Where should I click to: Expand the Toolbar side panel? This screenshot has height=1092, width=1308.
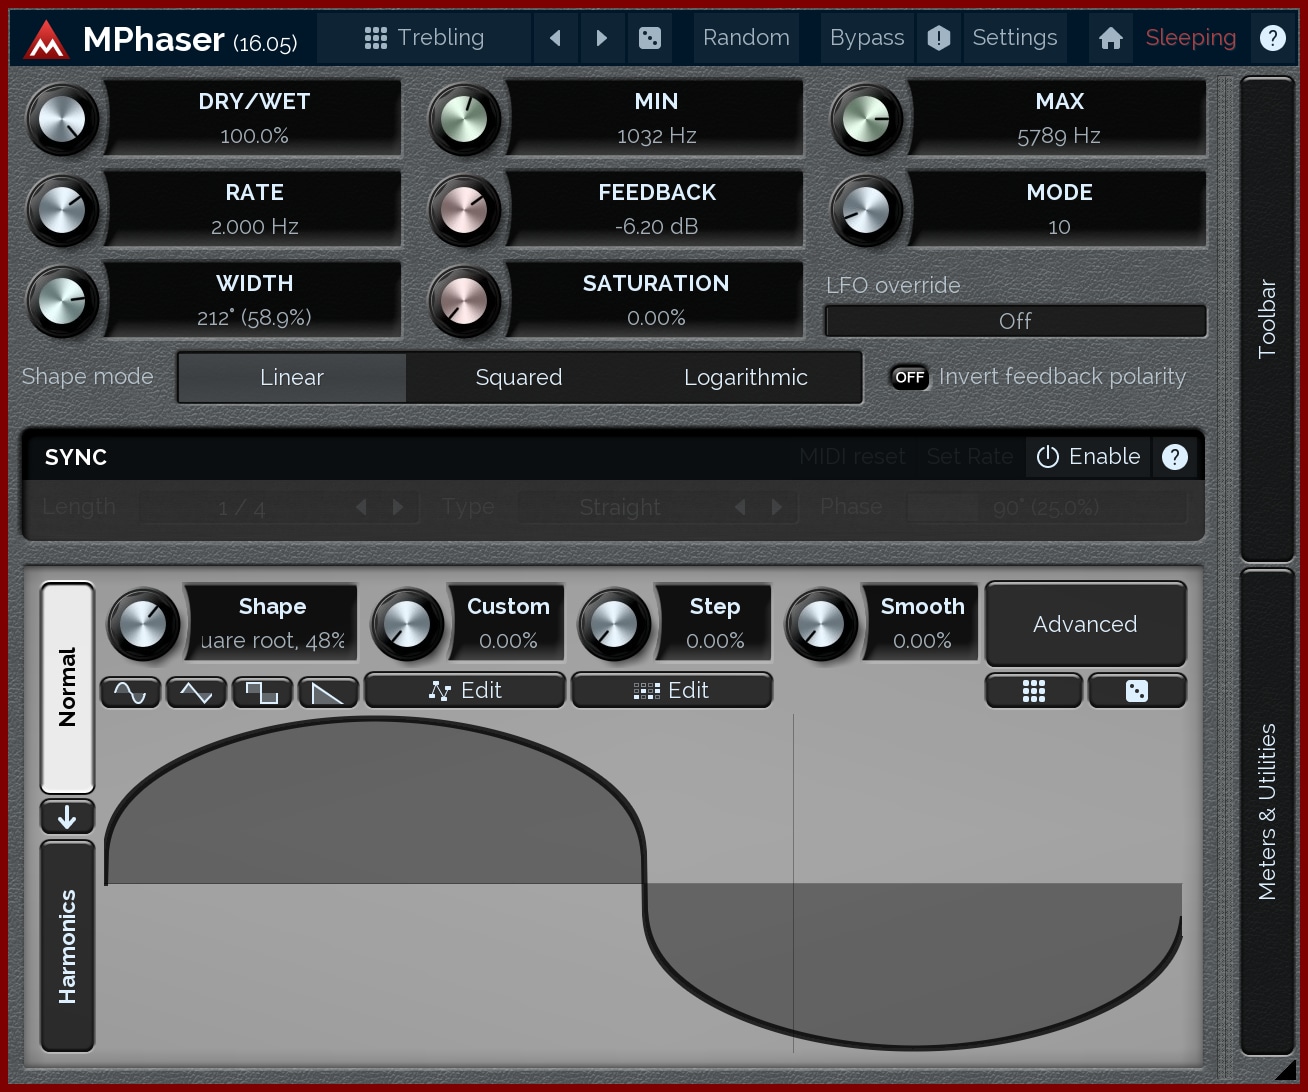[1267, 319]
